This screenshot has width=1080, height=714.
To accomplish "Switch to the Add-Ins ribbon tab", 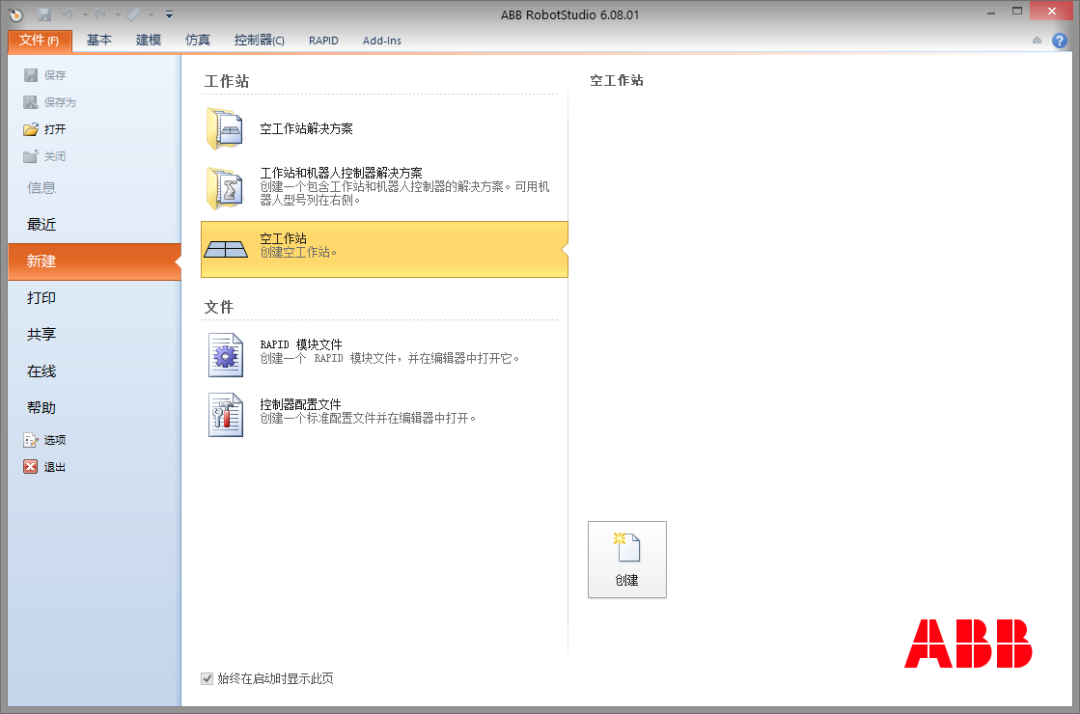I will [382, 41].
